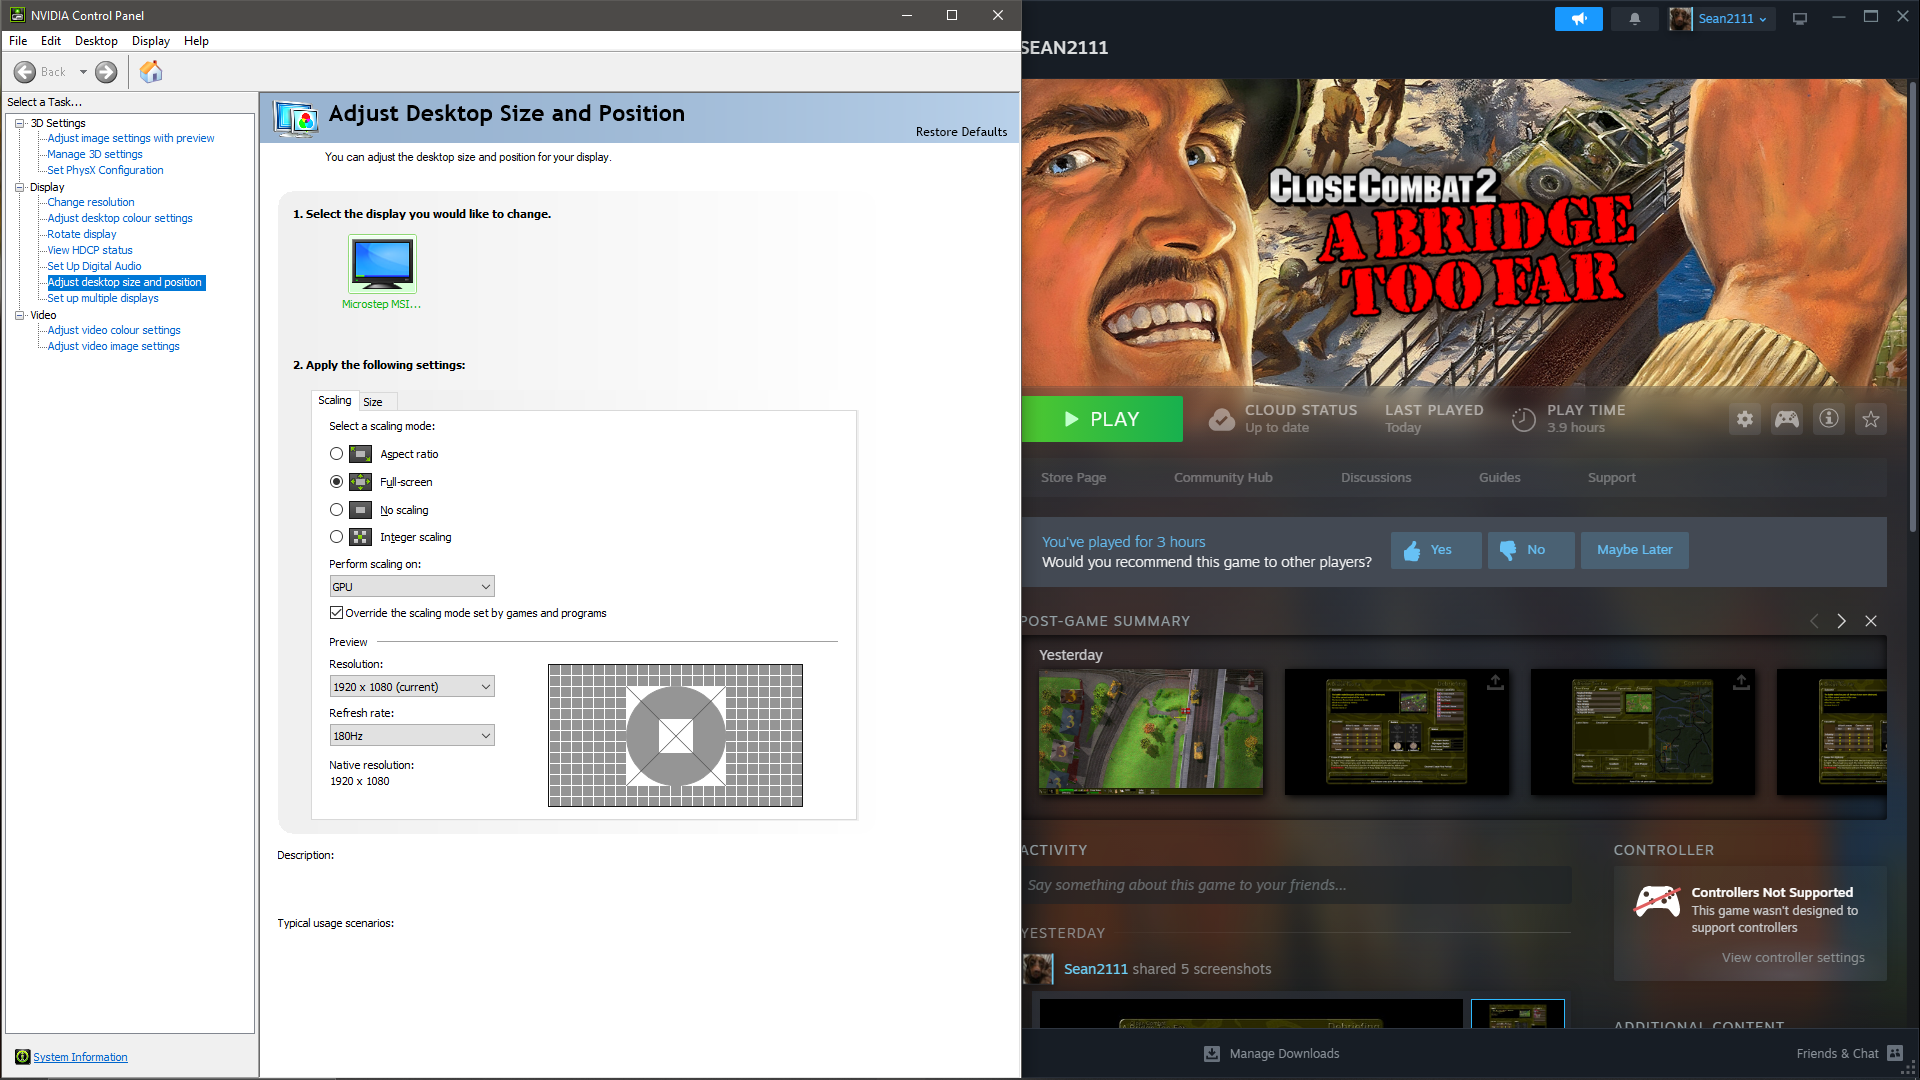
Task: Open Perform scaling on GPU dropdown
Action: (411, 587)
